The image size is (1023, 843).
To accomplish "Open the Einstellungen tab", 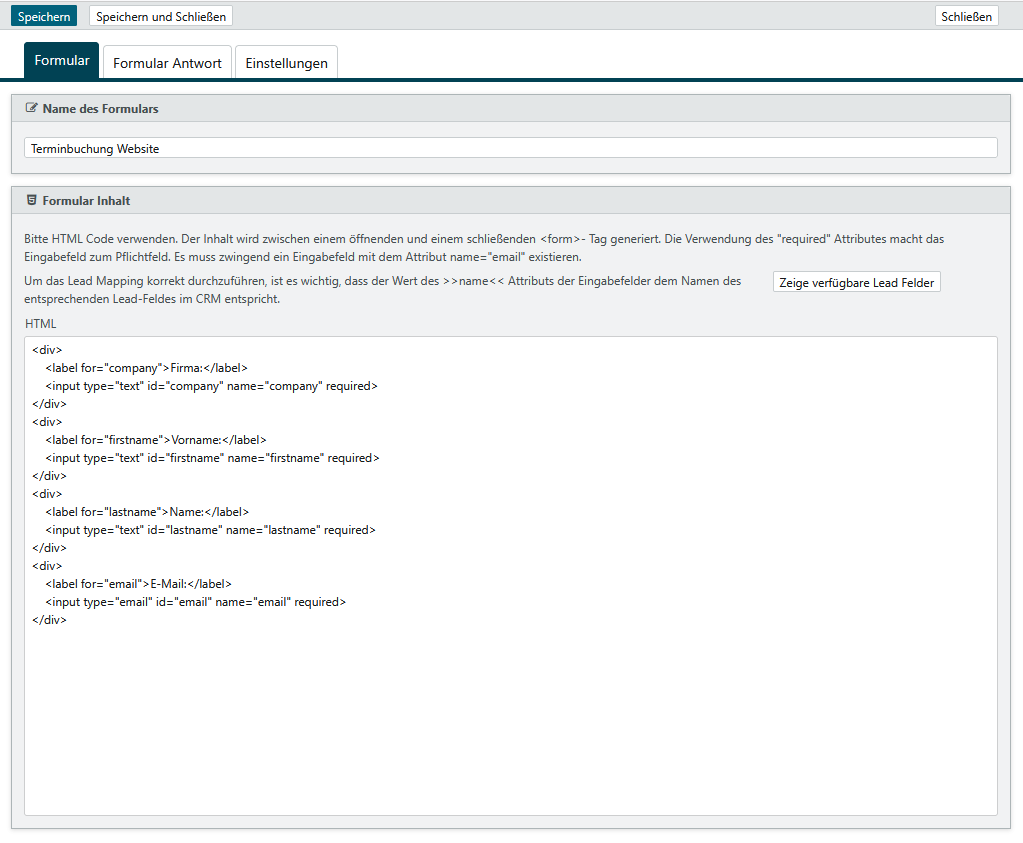I will (286, 63).
